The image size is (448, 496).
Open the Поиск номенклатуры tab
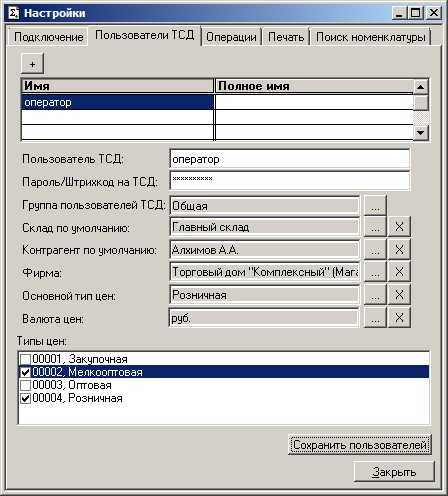[371, 37]
